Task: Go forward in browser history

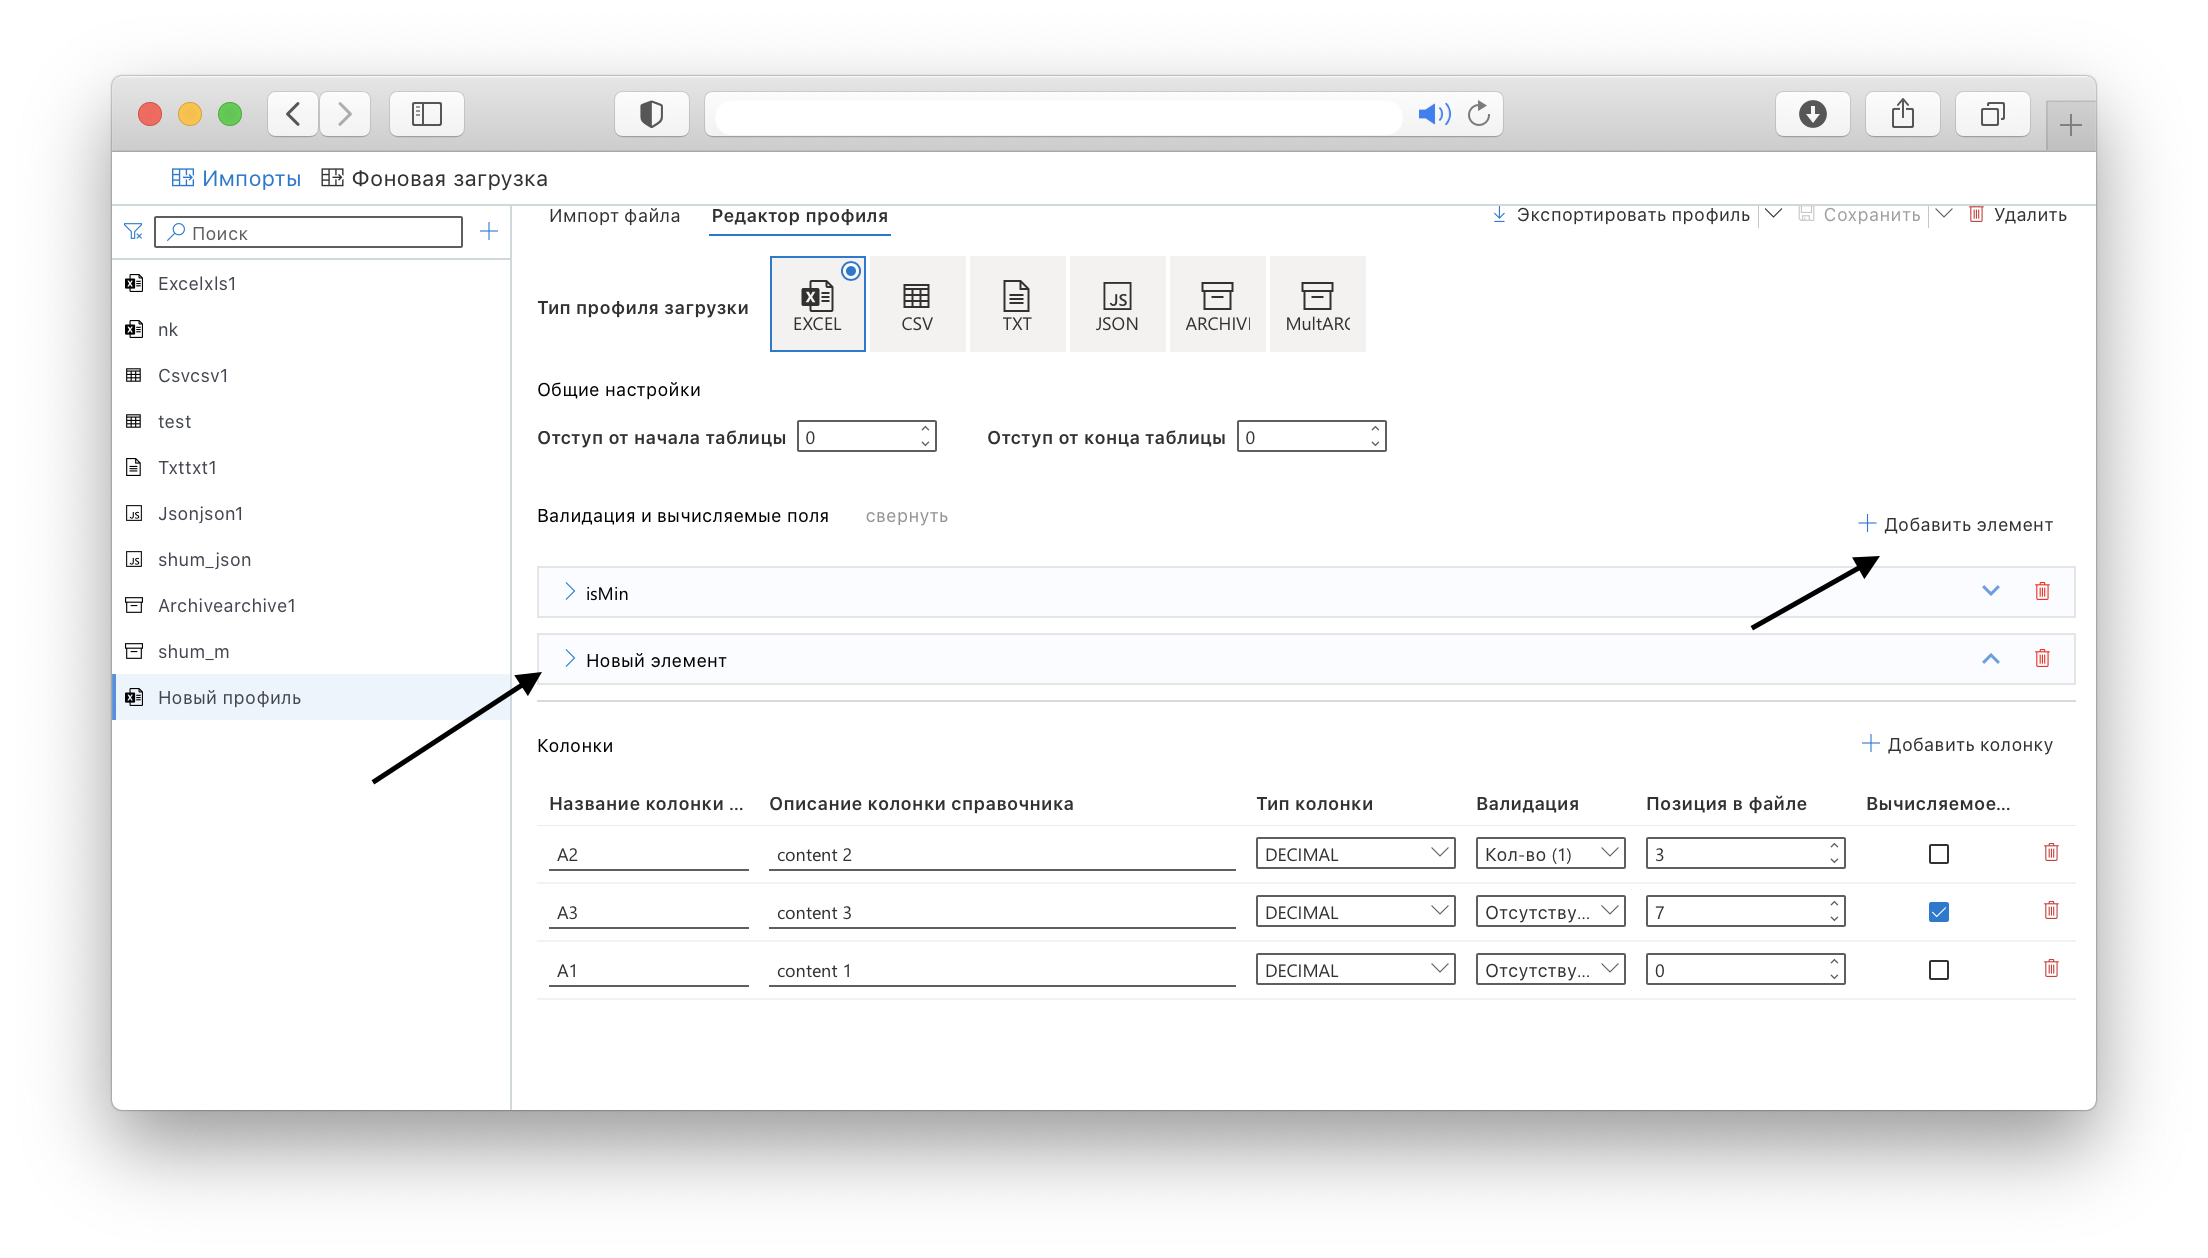Action: pos(345,114)
